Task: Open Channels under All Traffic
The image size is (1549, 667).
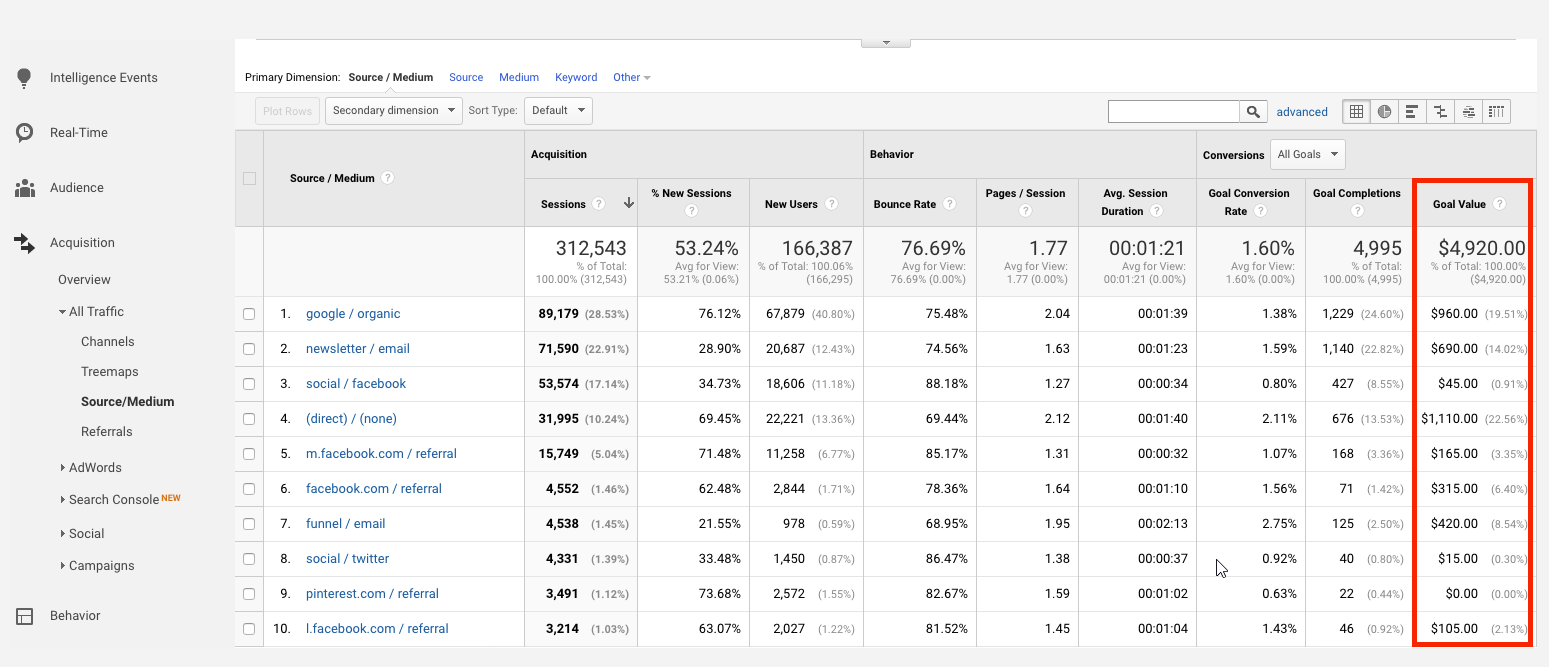Action: [x=107, y=341]
